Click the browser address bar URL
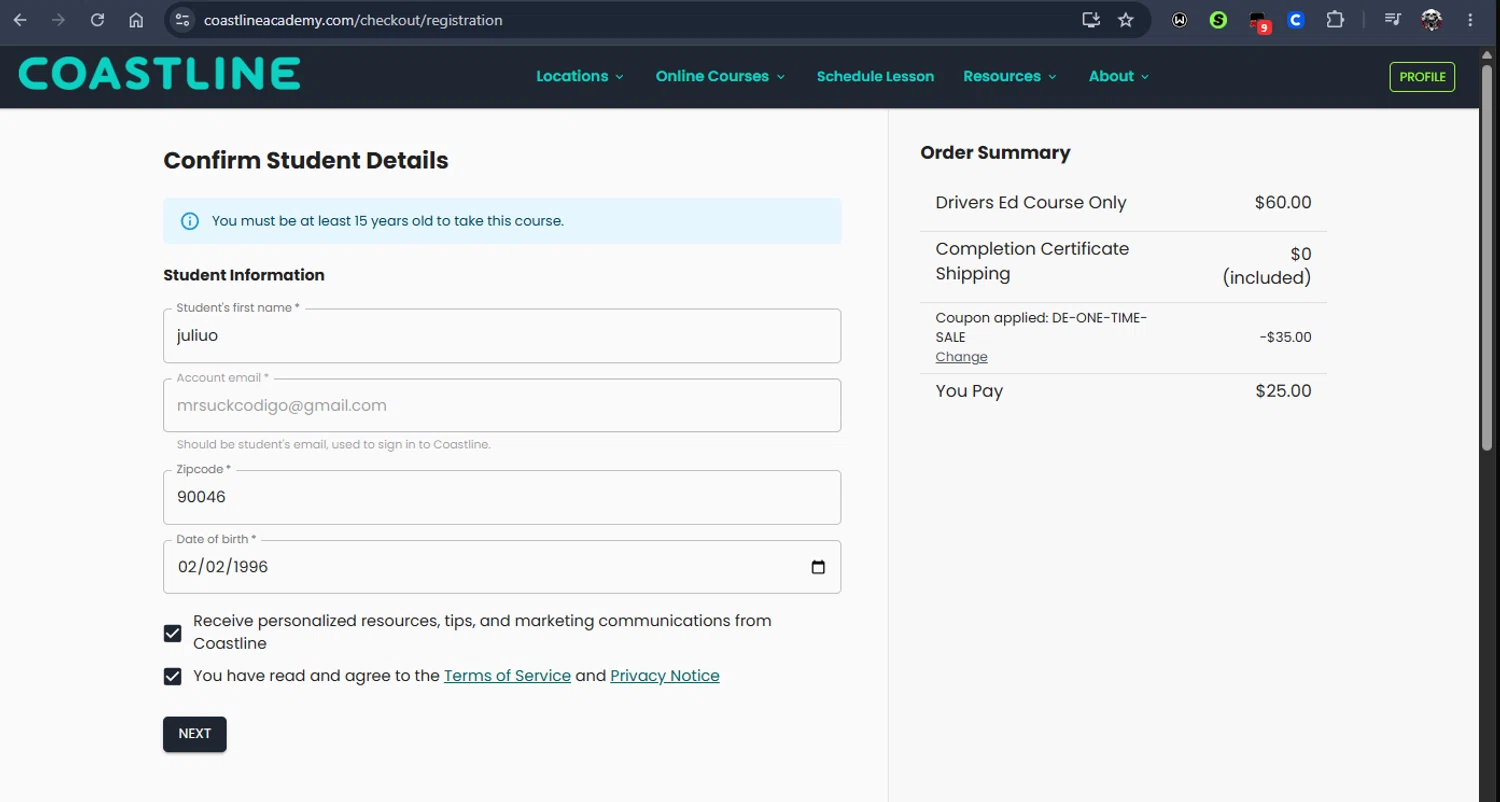Screen dimensions: 1500x802 353,20
